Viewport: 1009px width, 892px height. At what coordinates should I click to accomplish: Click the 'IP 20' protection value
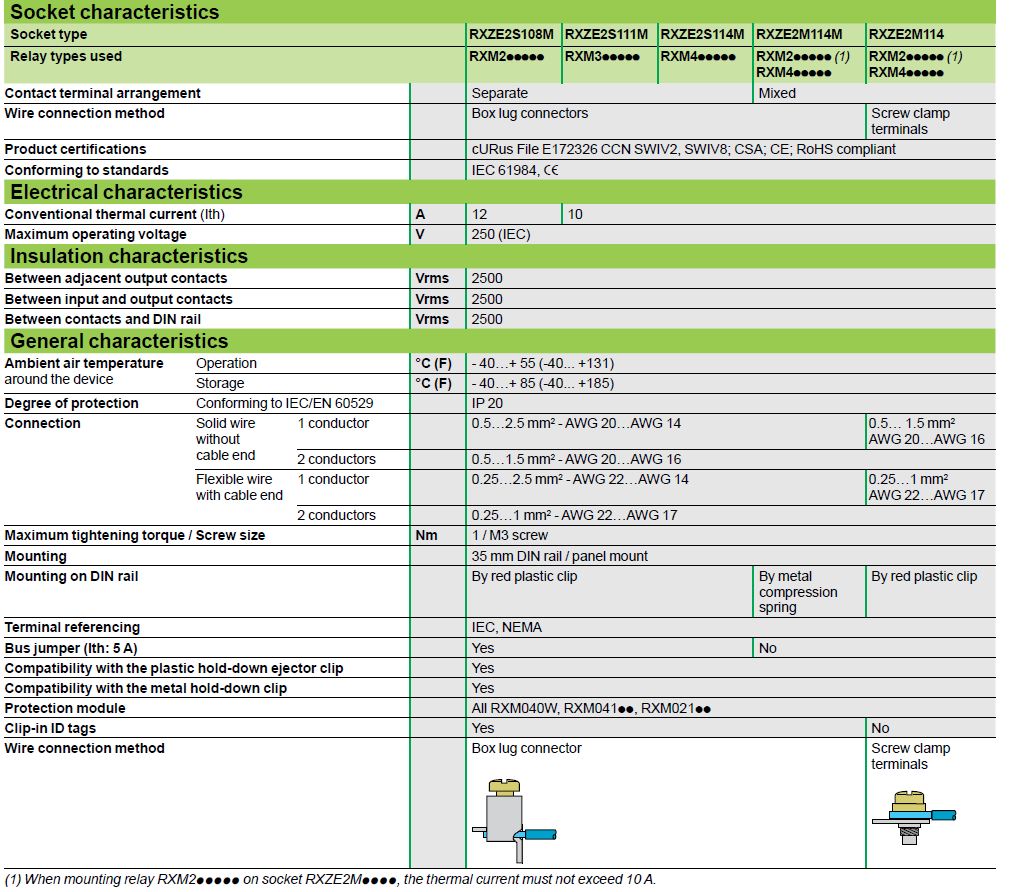pos(487,403)
